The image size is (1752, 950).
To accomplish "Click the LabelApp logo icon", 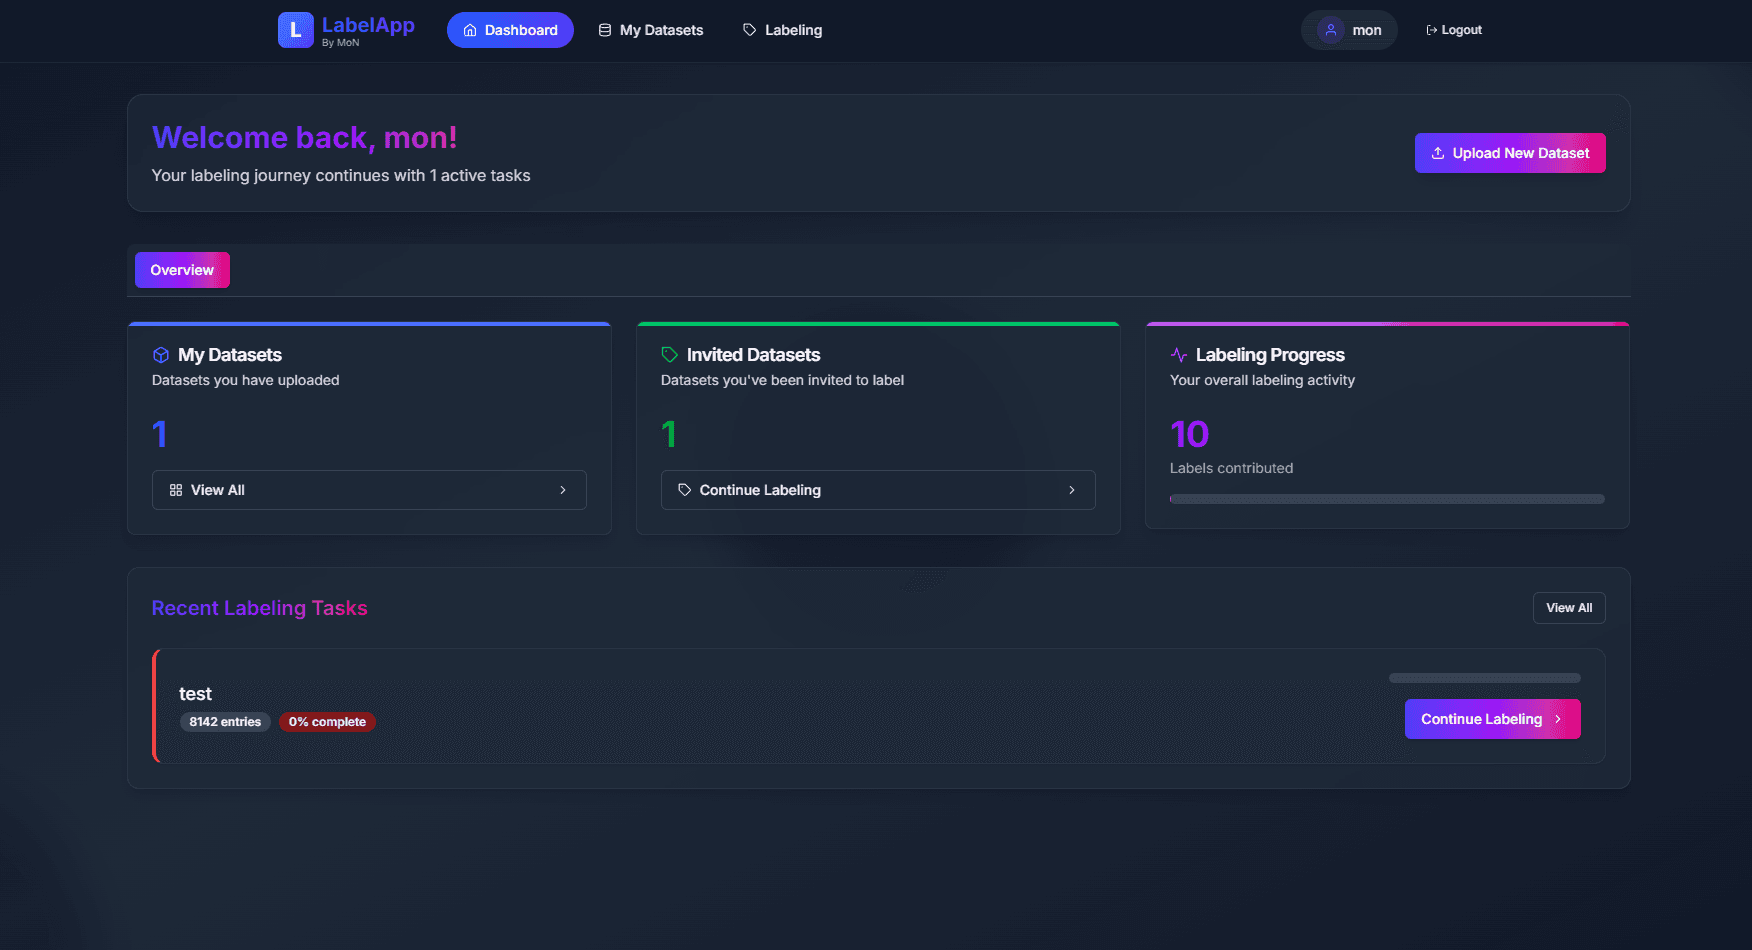I will (295, 30).
